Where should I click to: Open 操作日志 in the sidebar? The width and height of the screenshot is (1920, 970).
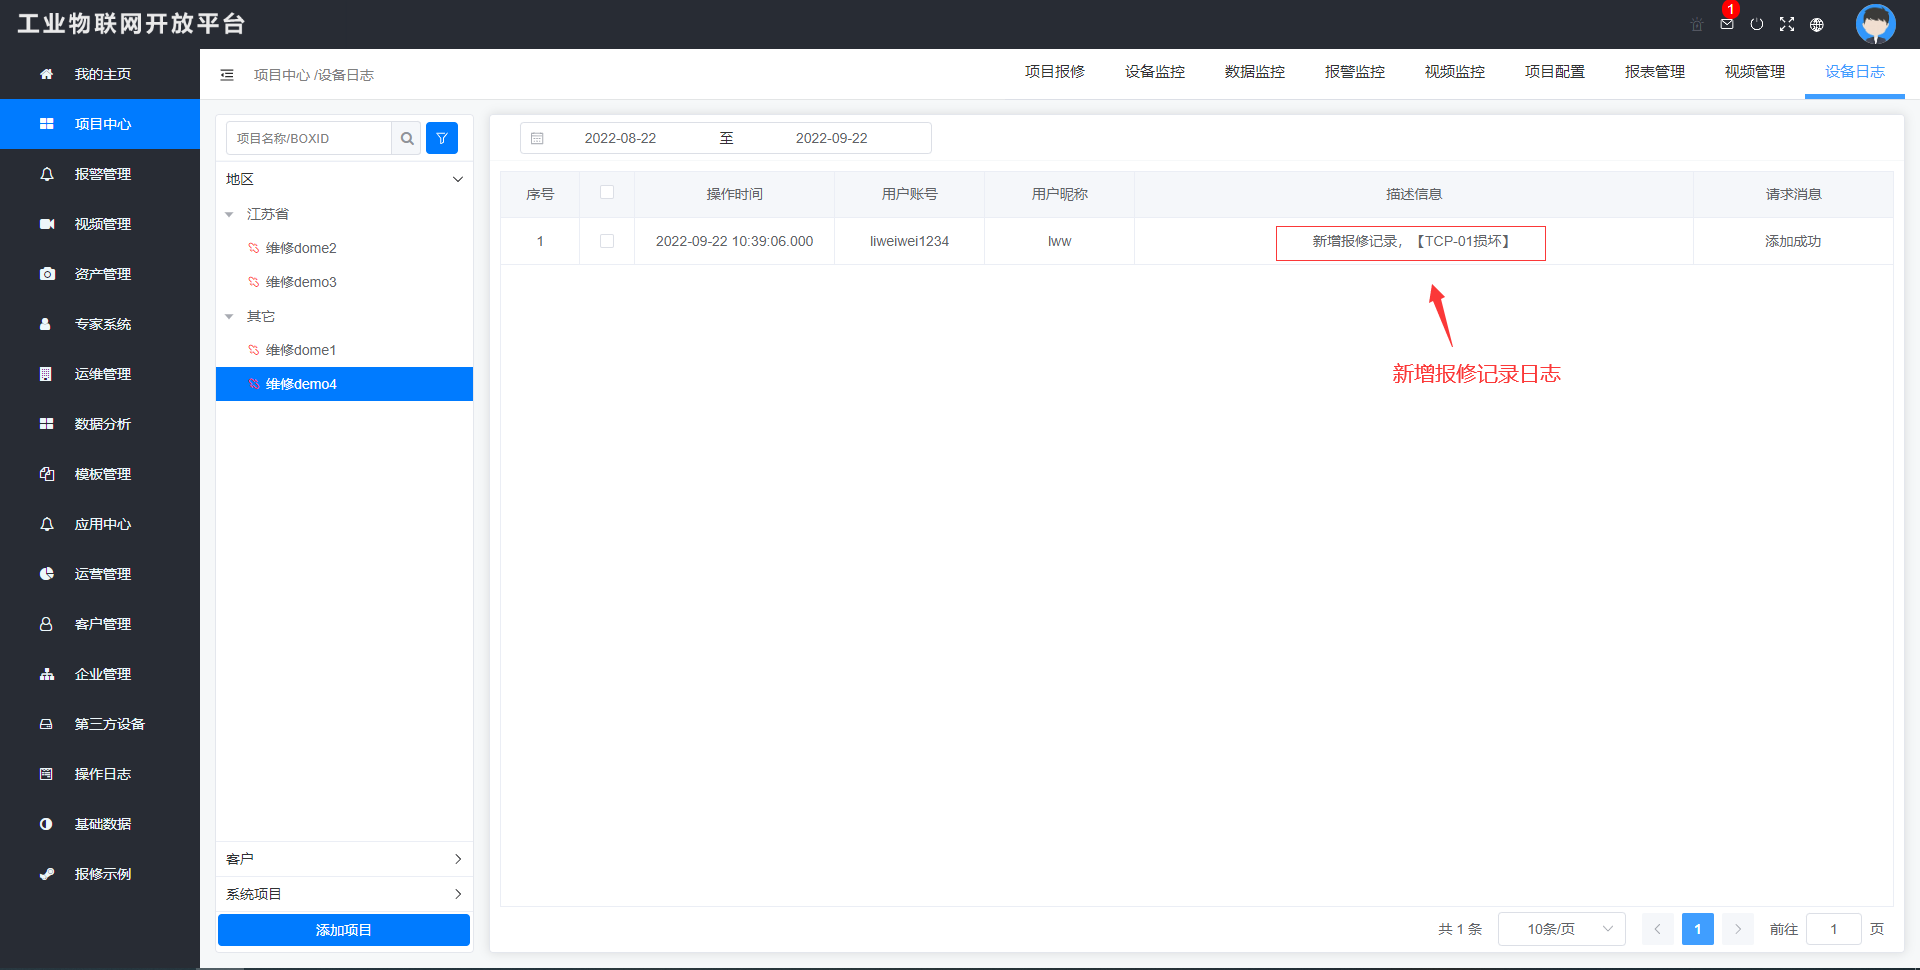(x=100, y=774)
